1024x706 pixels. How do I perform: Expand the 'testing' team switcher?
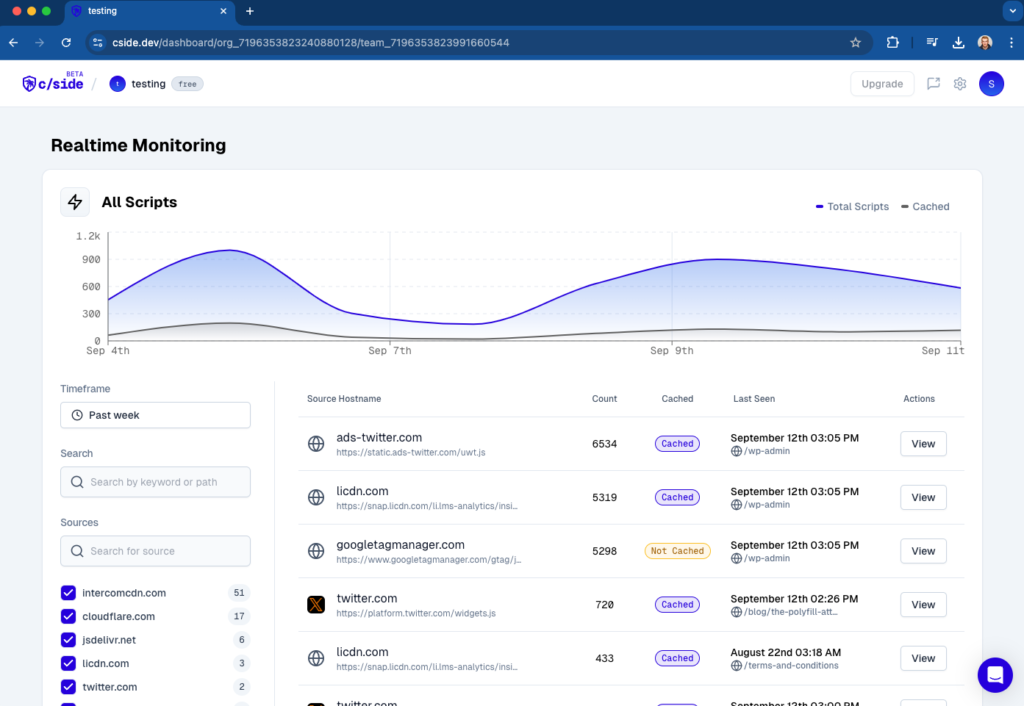148,84
